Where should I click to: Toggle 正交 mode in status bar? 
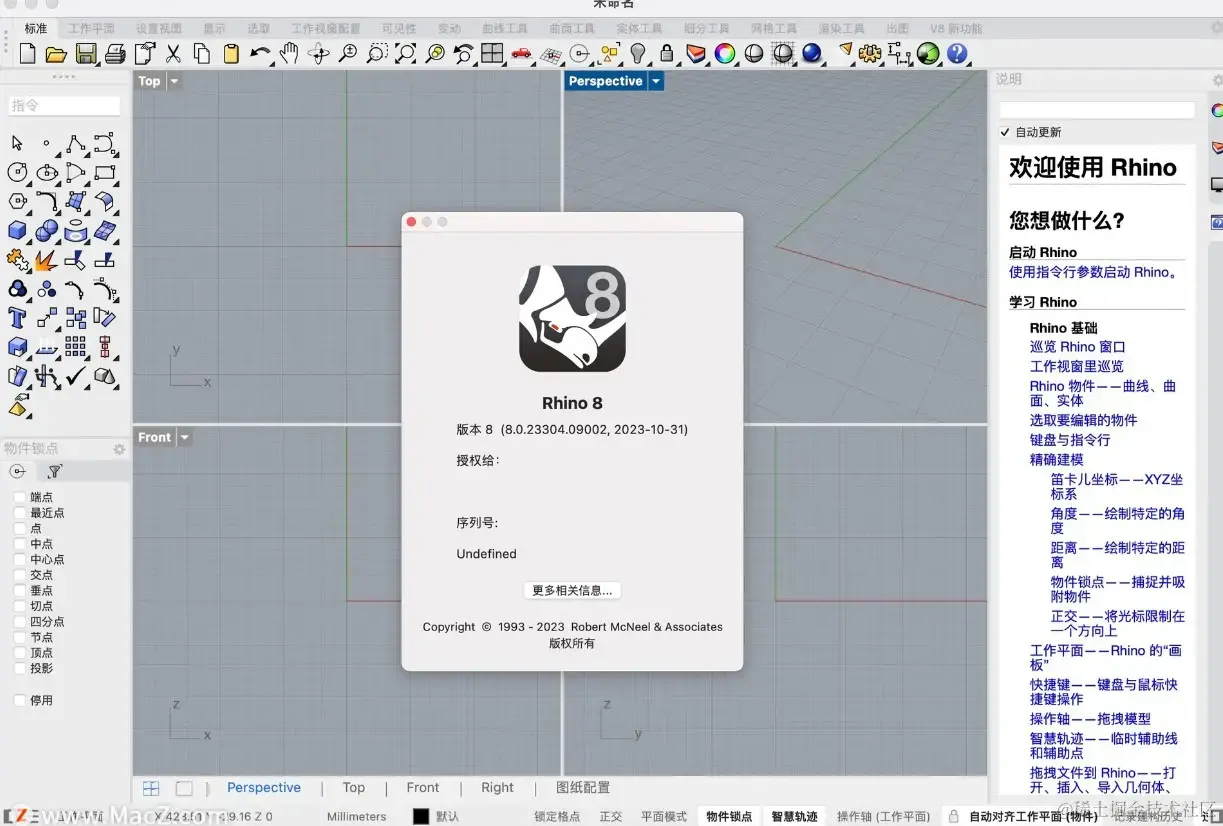point(611,816)
